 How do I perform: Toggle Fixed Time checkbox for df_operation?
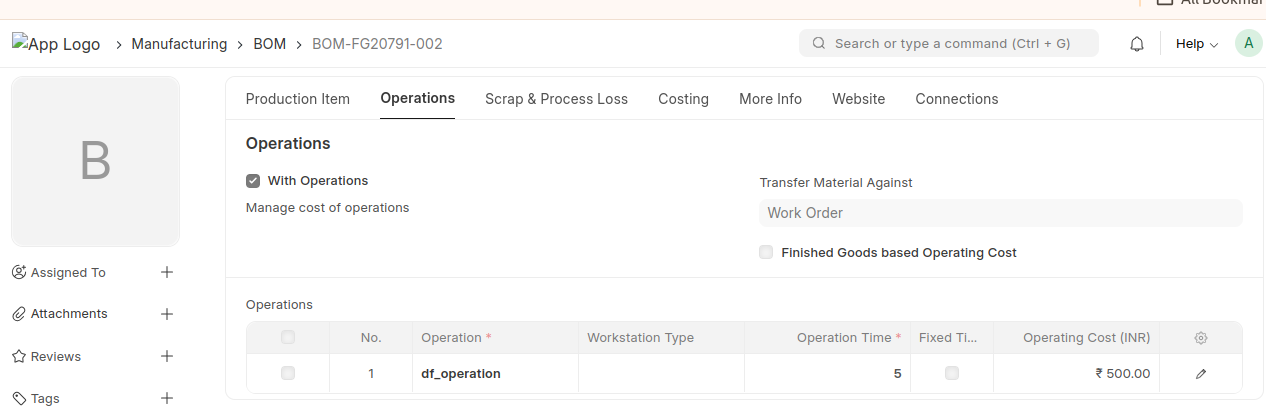click(x=952, y=373)
